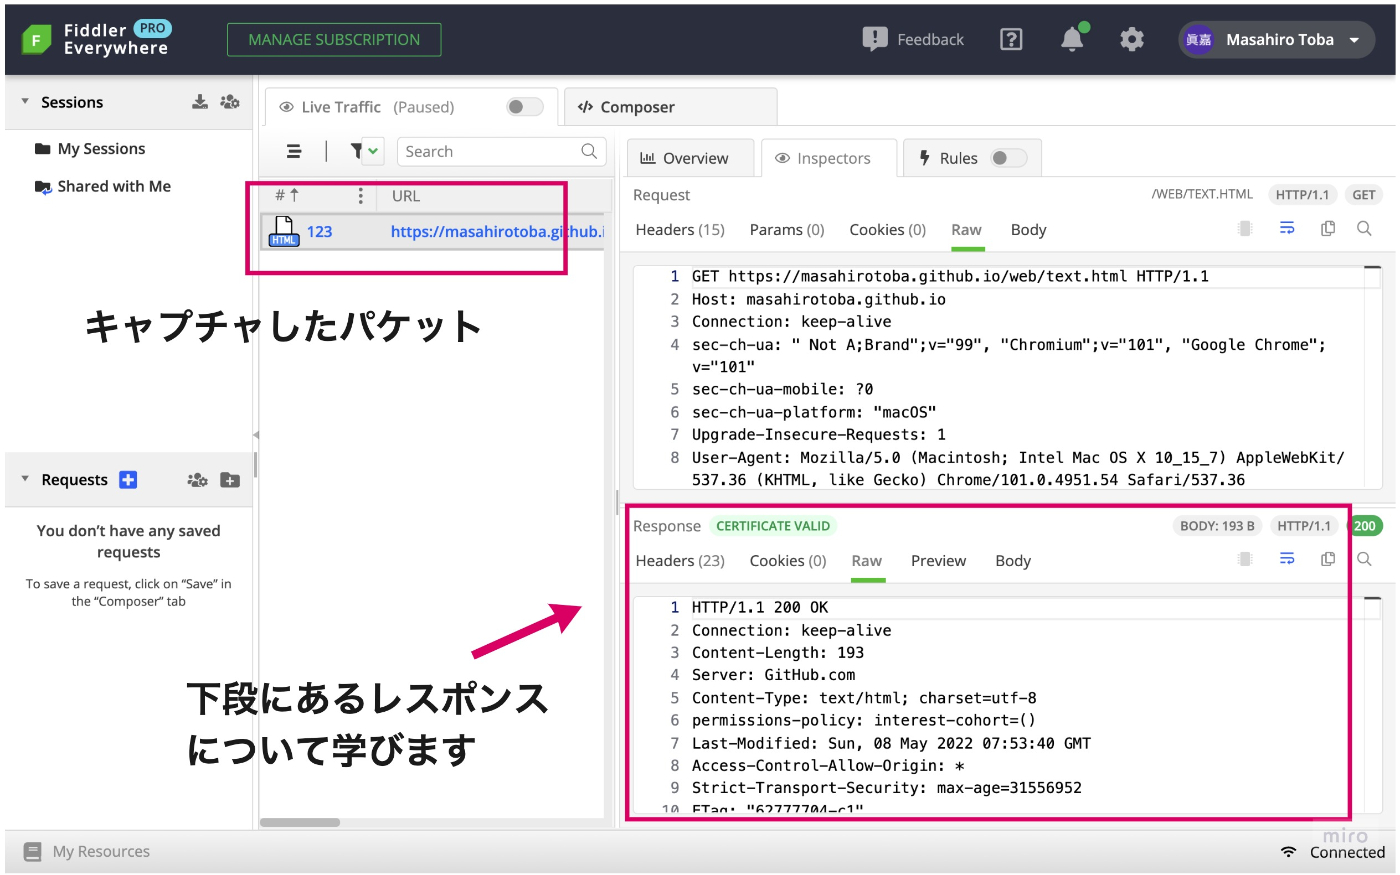Click the import sessions download icon
Image resolution: width=1400 pixels, height=875 pixels.
point(200,102)
